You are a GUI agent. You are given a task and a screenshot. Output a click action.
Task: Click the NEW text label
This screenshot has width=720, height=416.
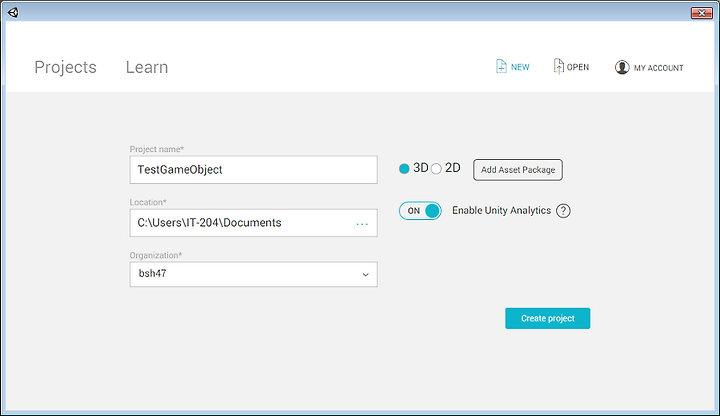(520, 67)
